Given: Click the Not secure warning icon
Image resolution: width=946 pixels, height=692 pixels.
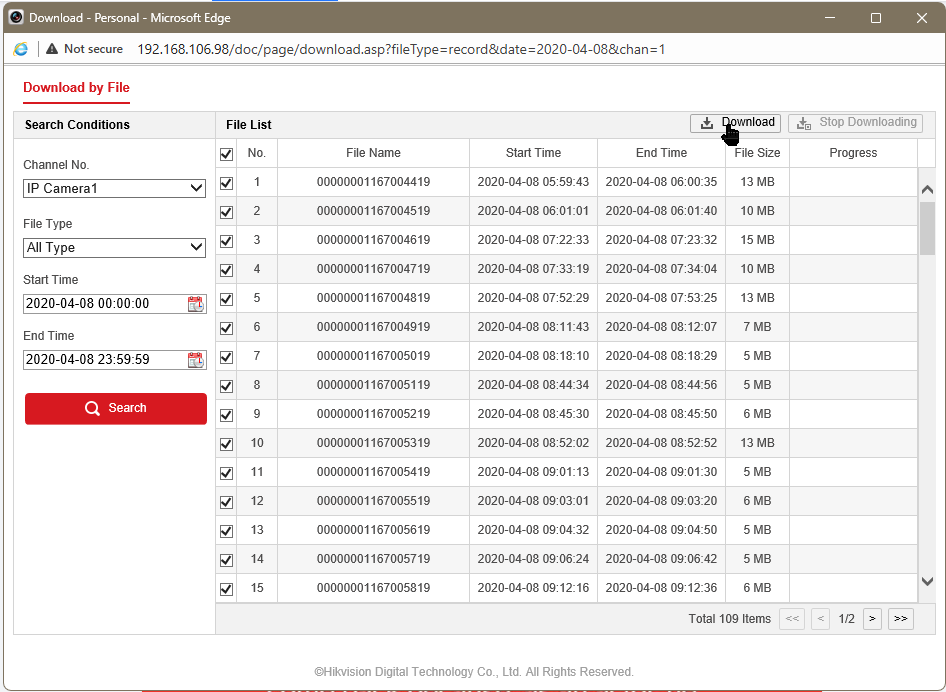Looking at the screenshot, I should [52, 49].
